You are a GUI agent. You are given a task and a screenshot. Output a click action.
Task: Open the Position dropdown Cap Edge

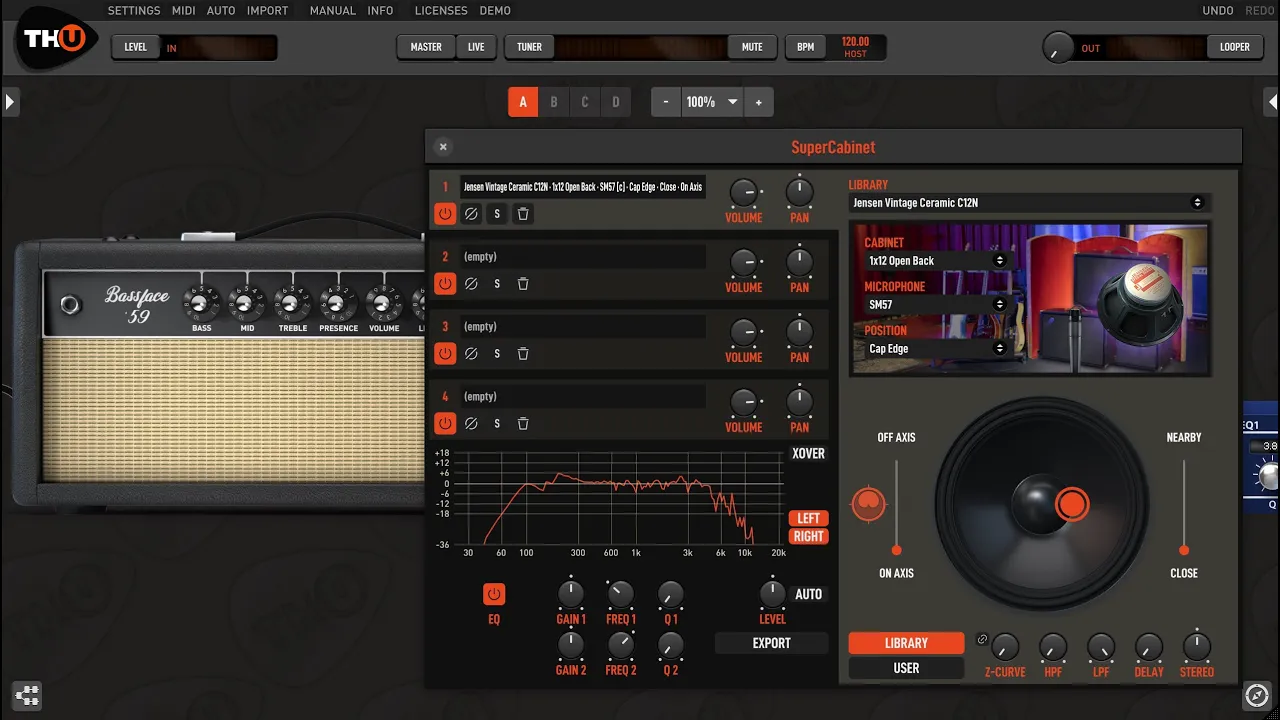pos(936,348)
